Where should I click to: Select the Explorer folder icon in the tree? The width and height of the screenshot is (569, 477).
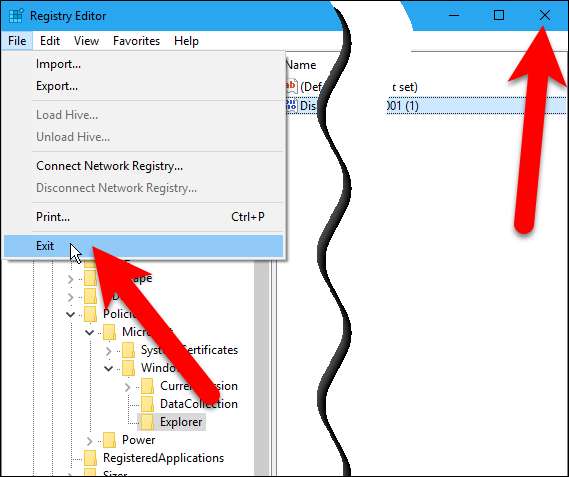[x=147, y=422]
